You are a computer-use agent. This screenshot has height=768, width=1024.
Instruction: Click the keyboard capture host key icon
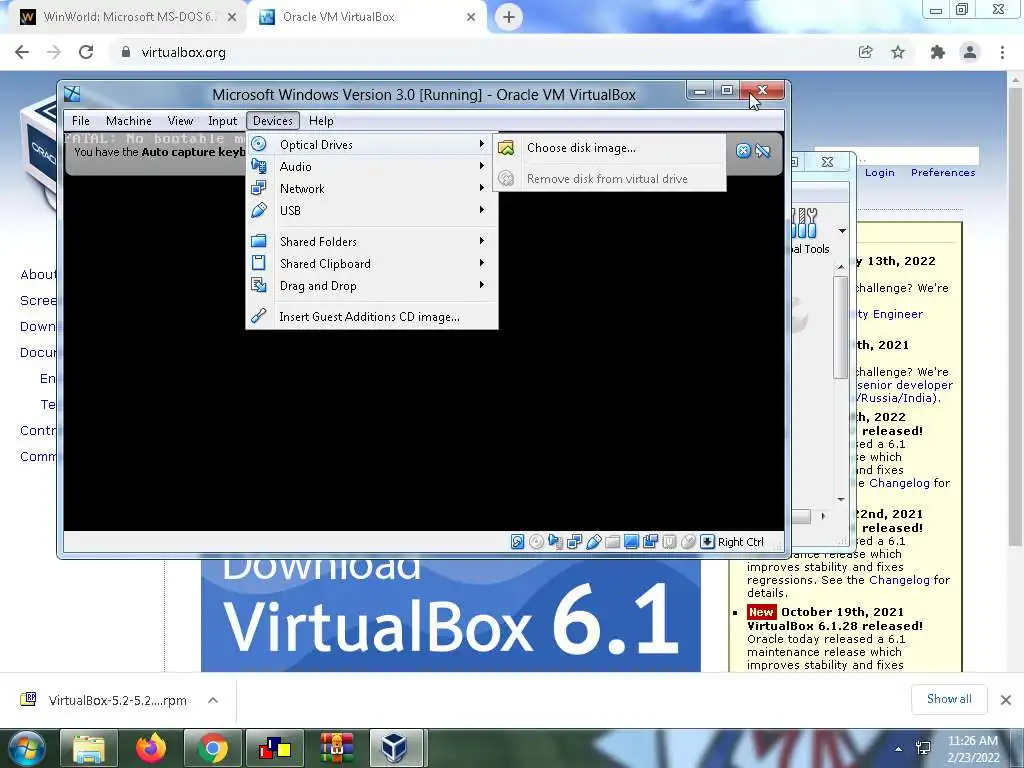(707, 541)
